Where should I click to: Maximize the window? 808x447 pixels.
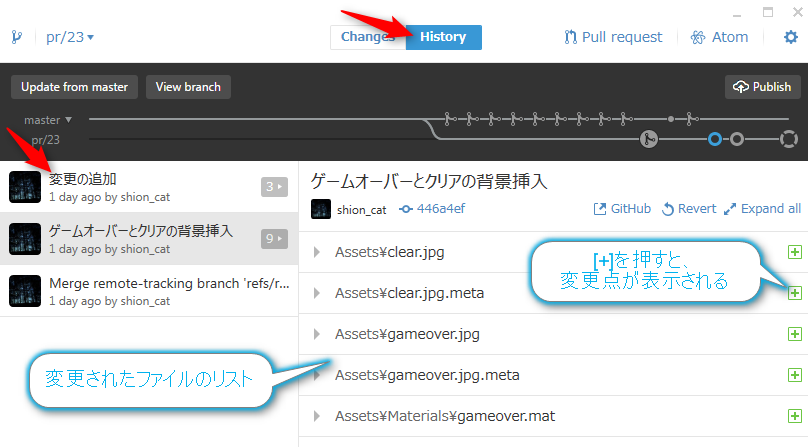tap(768, 12)
